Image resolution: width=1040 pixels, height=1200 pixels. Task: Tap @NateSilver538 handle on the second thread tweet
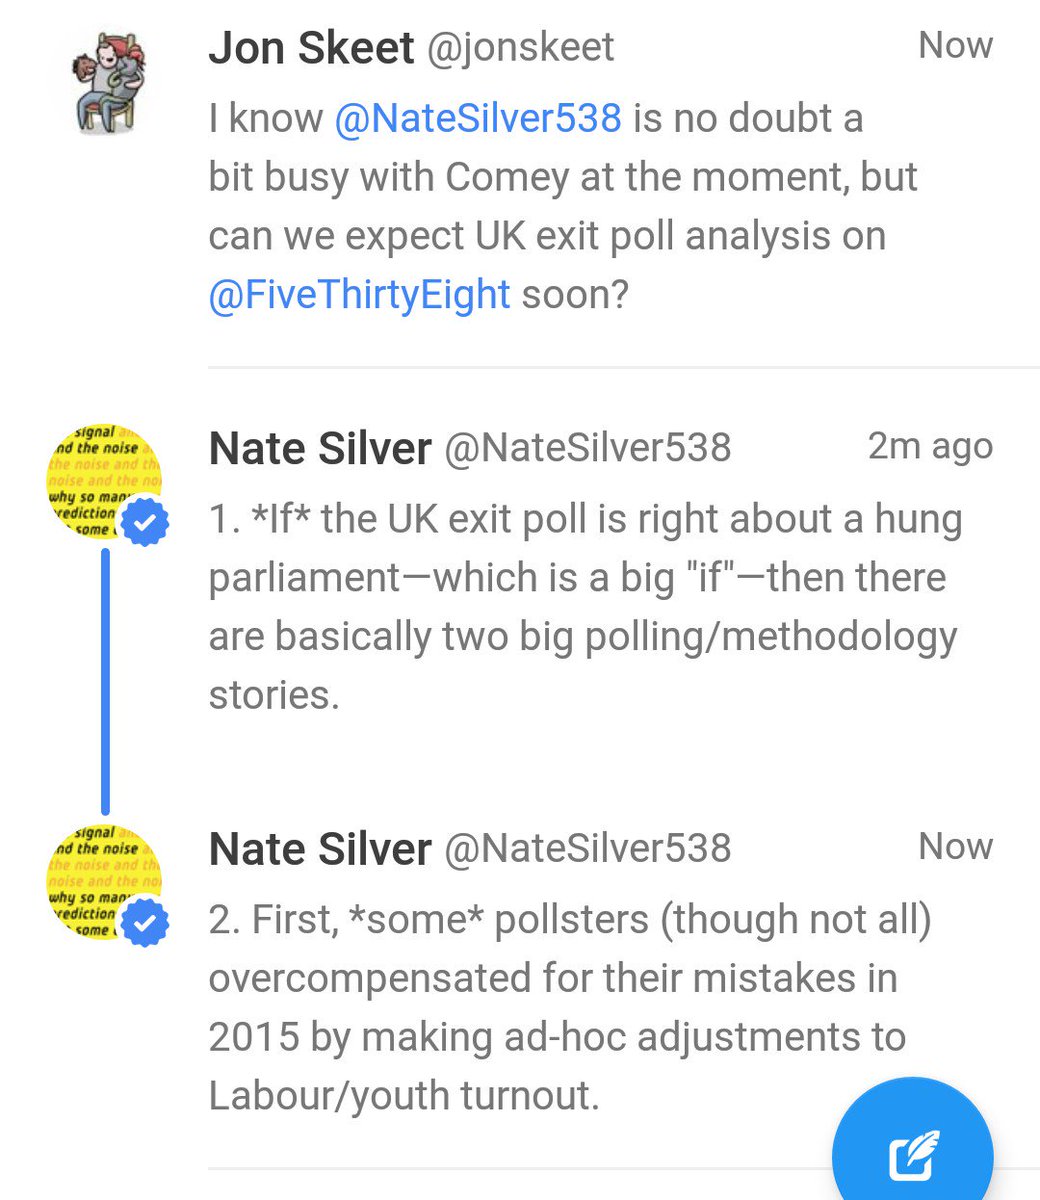(x=587, y=848)
